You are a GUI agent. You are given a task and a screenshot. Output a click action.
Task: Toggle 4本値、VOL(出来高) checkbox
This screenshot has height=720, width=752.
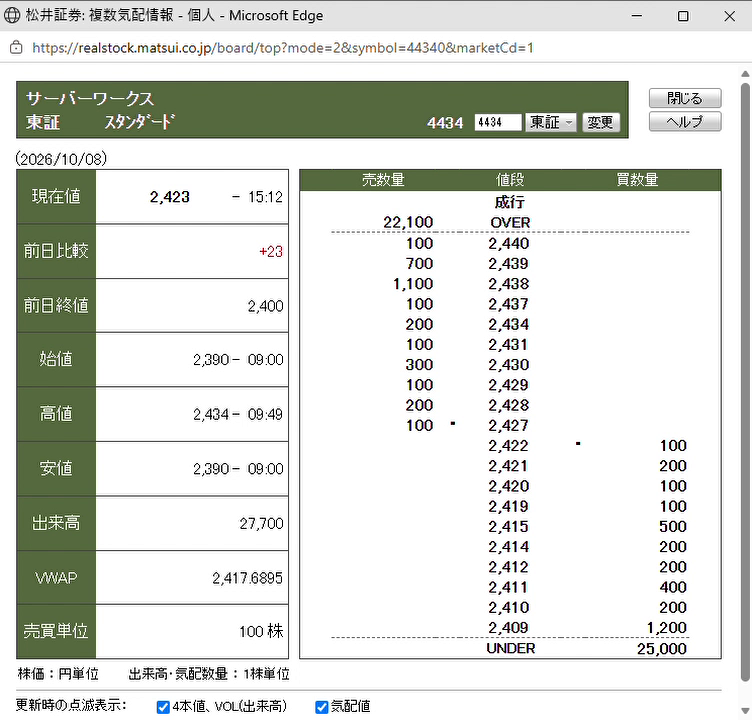click(x=163, y=707)
